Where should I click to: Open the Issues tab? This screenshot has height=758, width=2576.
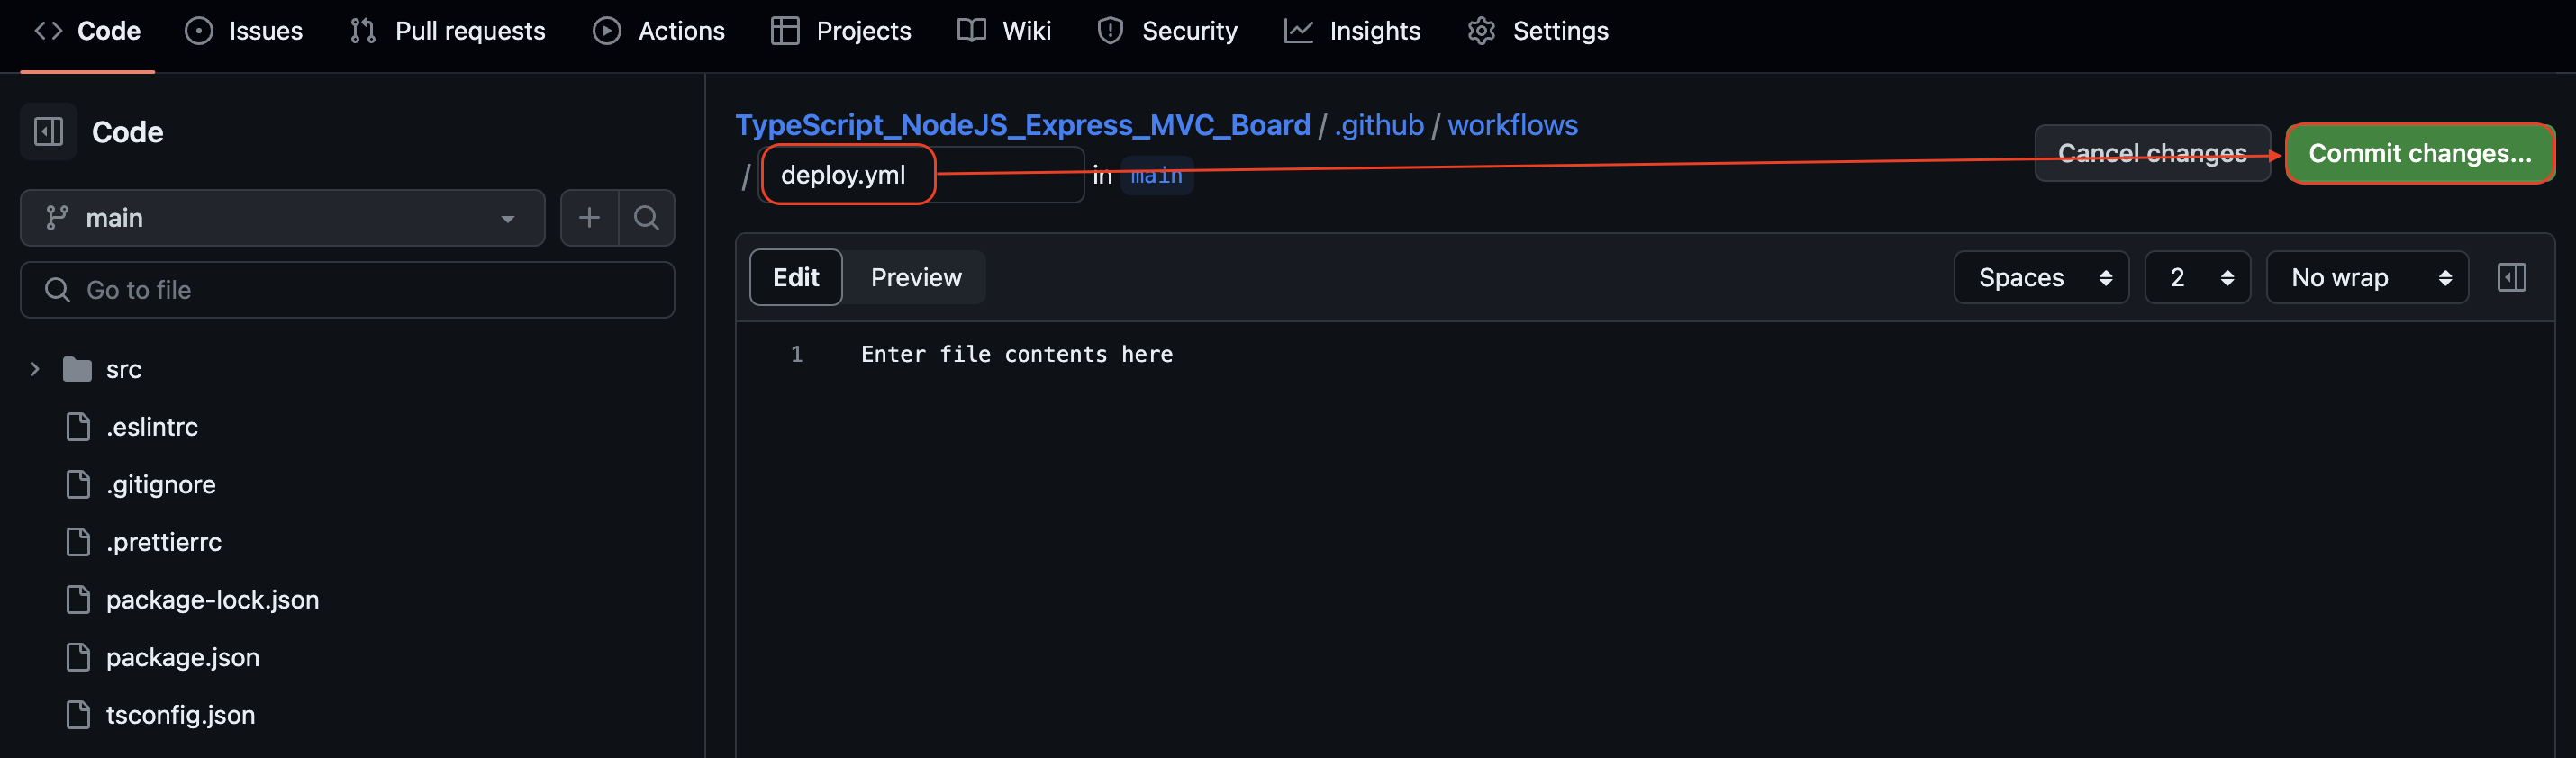click(x=243, y=31)
